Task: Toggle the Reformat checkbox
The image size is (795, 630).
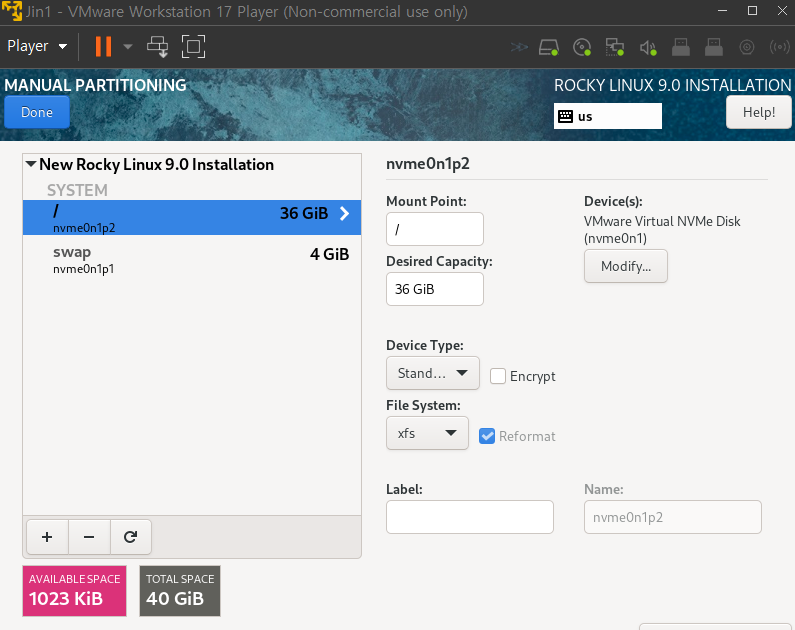Action: [487, 436]
